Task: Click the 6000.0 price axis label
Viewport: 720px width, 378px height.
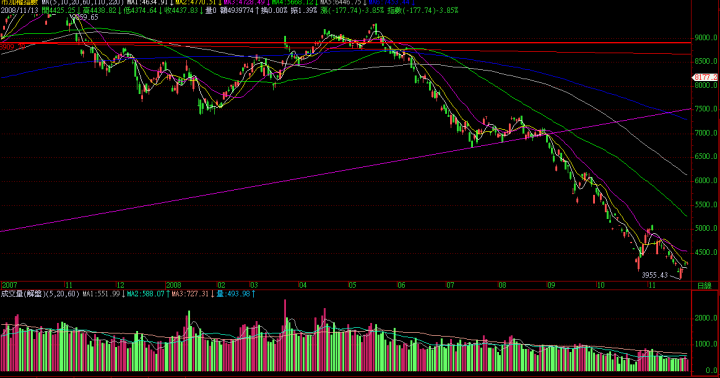Action: click(706, 181)
